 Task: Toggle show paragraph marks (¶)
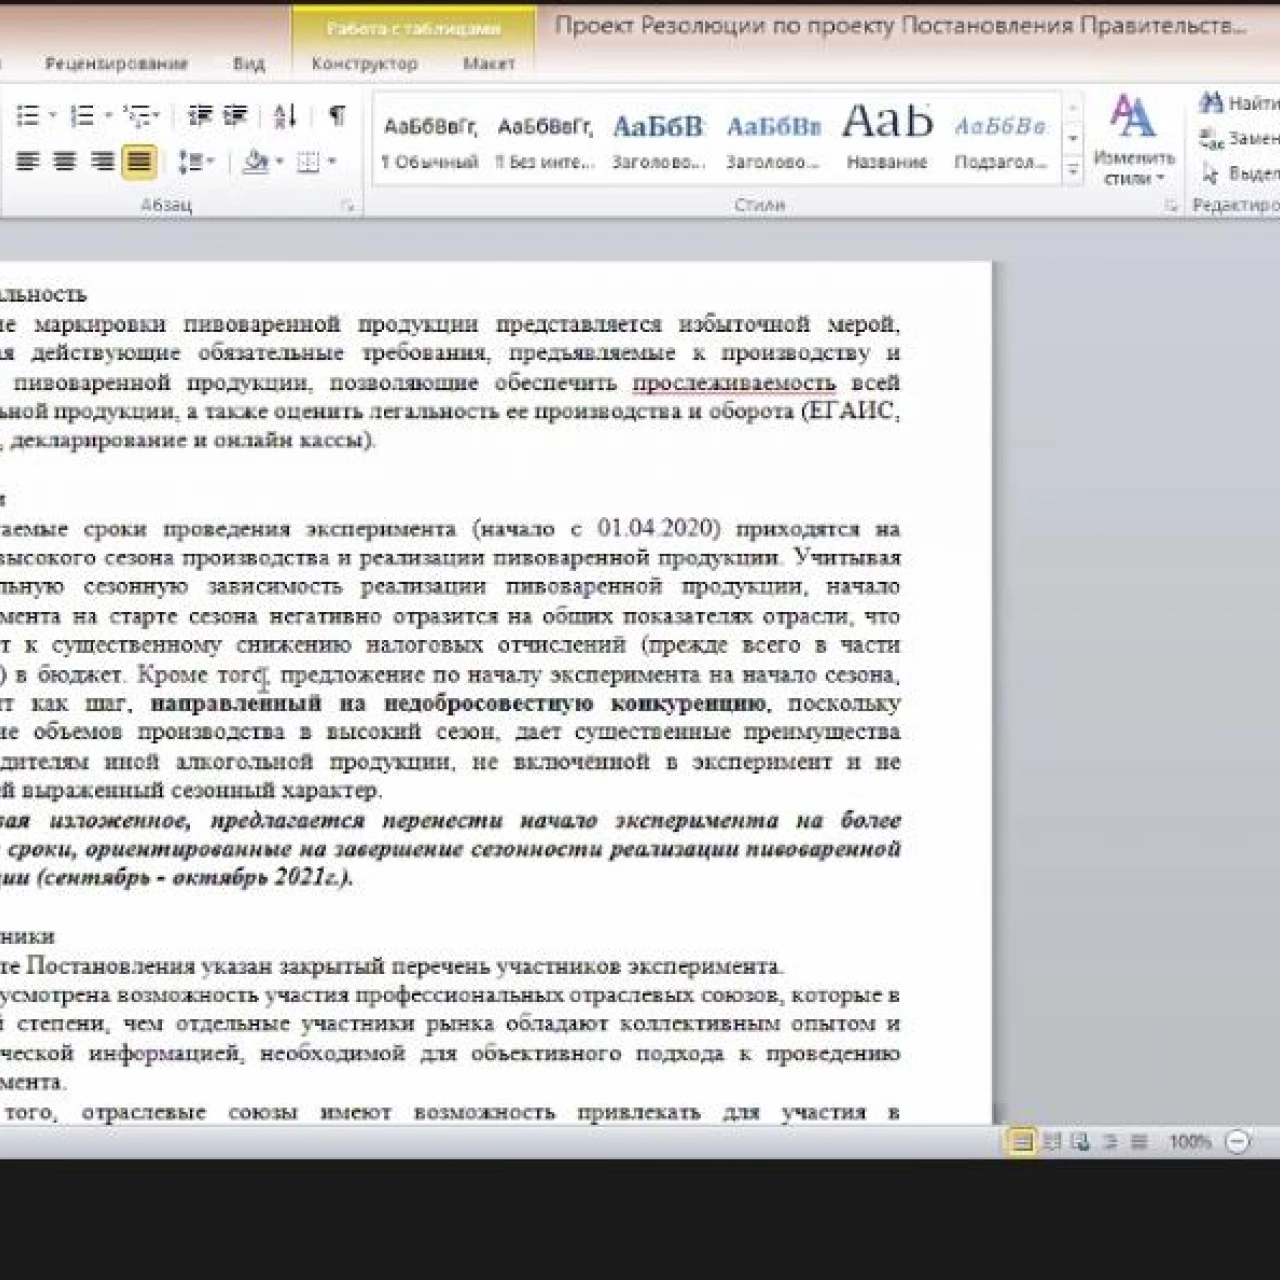tap(337, 116)
